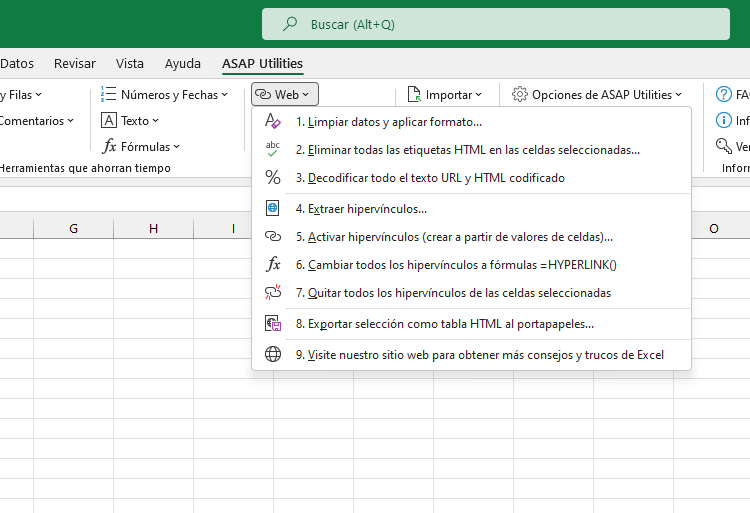Screen dimensions: 750x513
Task: Select column O header
Action: (714, 229)
